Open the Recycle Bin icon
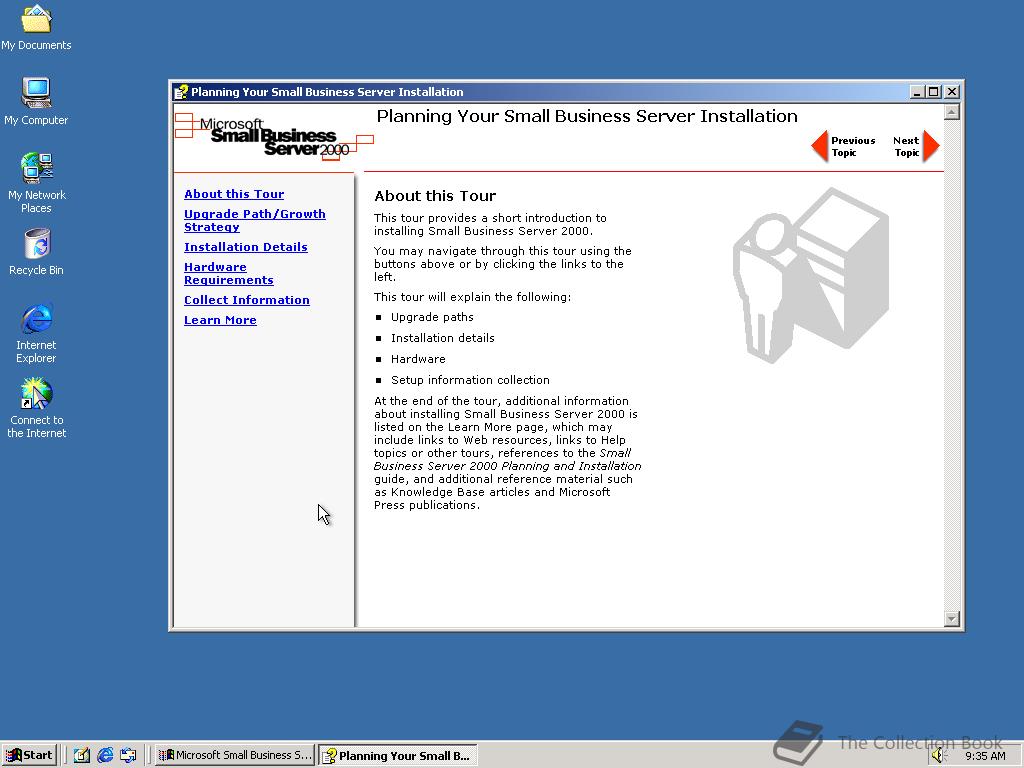1024x768 pixels. click(x=36, y=251)
